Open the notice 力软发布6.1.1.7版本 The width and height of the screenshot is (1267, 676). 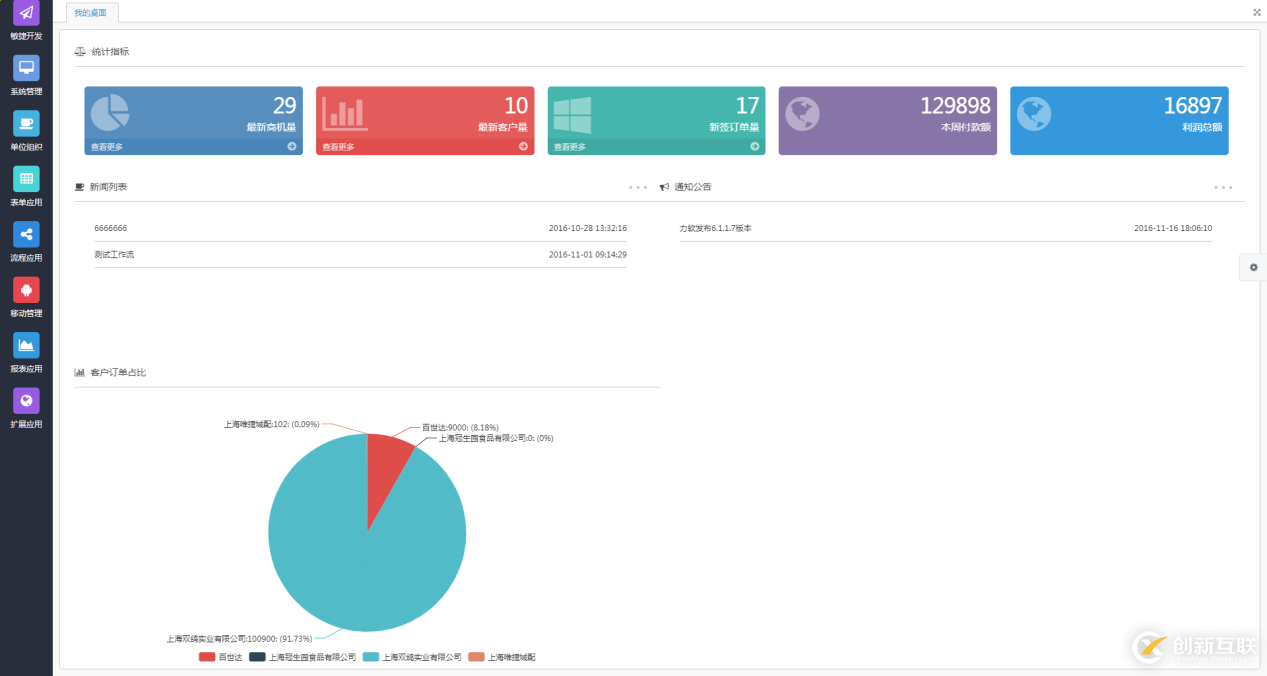715,228
